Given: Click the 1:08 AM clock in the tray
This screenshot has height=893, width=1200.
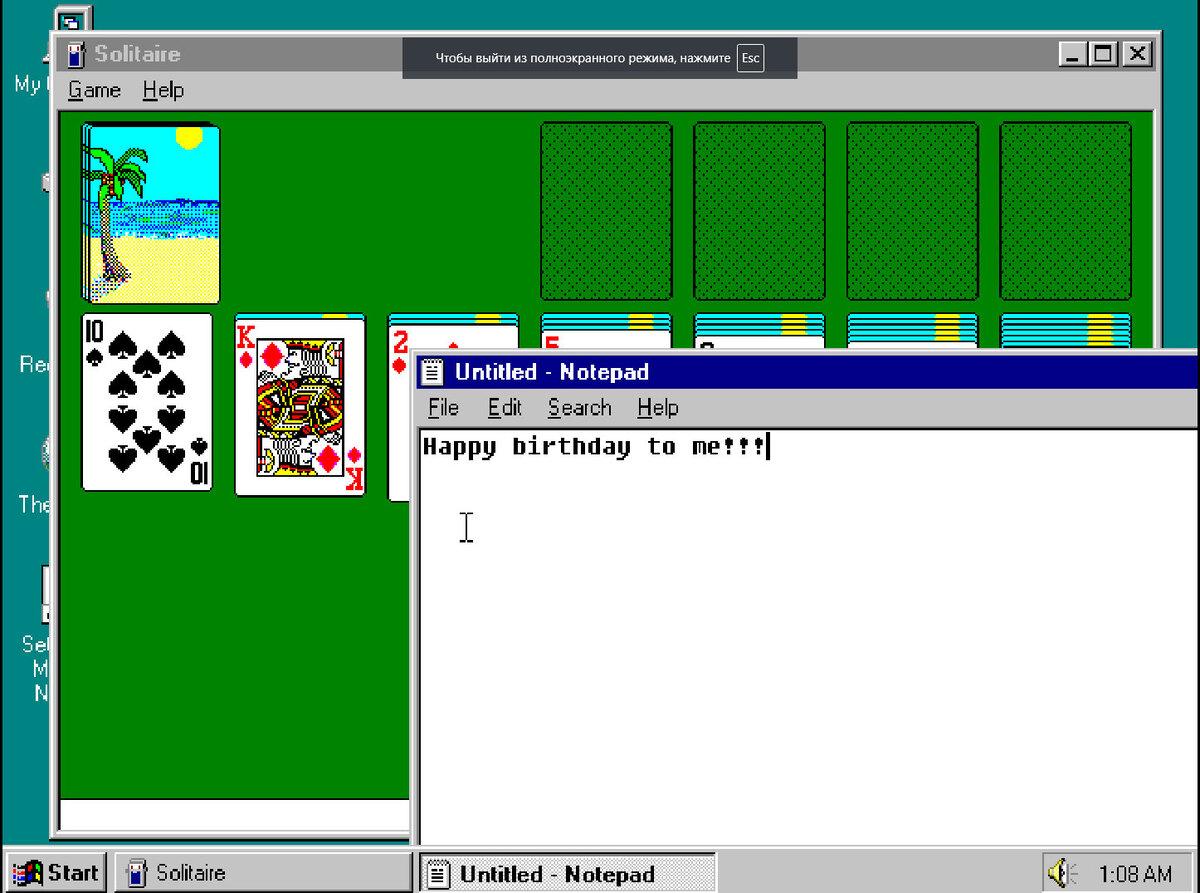Looking at the screenshot, I should 1135,874.
